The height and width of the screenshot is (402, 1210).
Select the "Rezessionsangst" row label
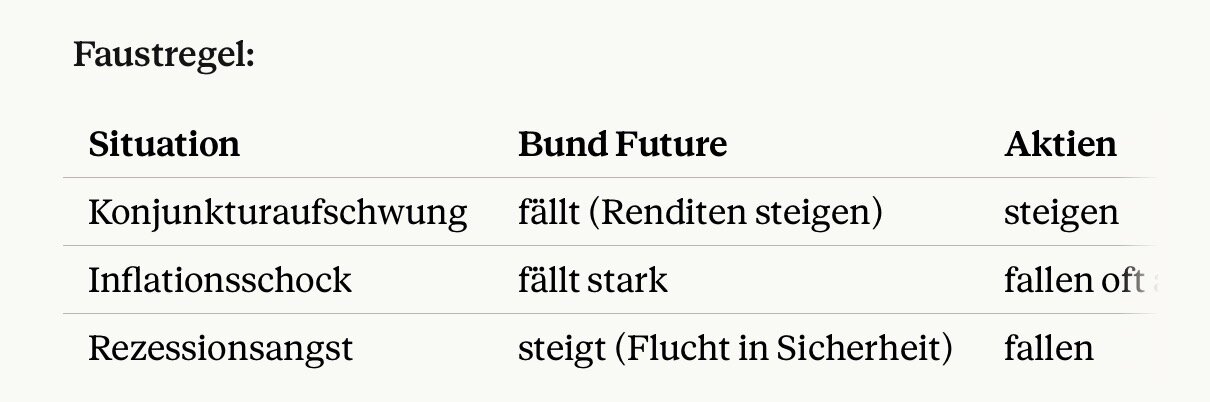[x=220, y=348]
